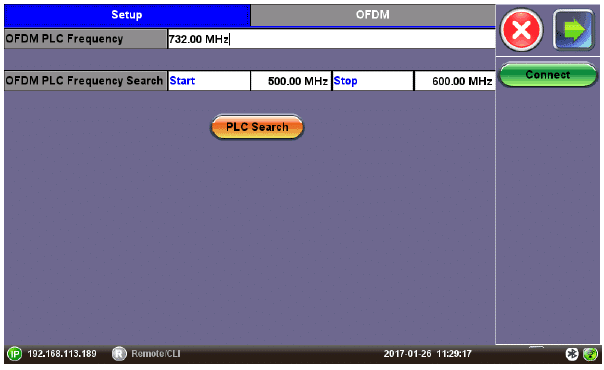Screen dimensions: 604x370
Task: Click the OFDM PLC Frequency Search label
Action: [x=84, y=81]
